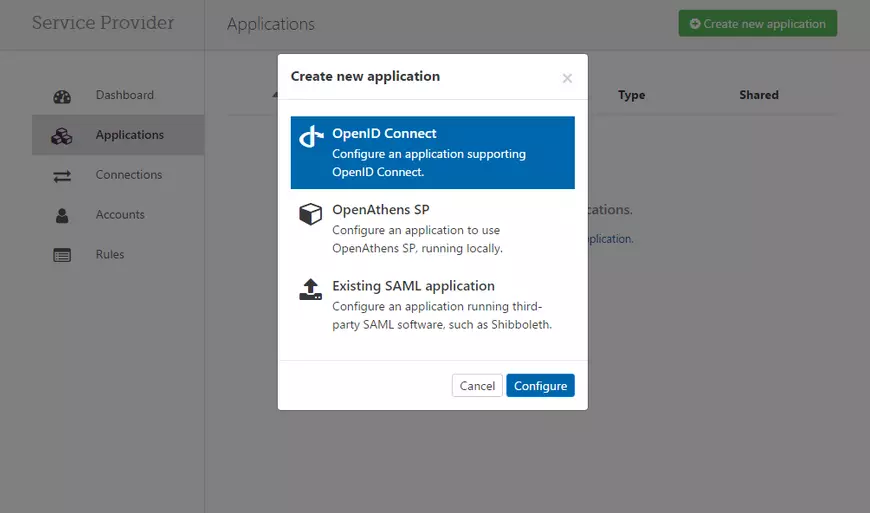Open the Connections section
Image resolution: width=870 pixels, height=513 pixels.
[x=118, y=175]
